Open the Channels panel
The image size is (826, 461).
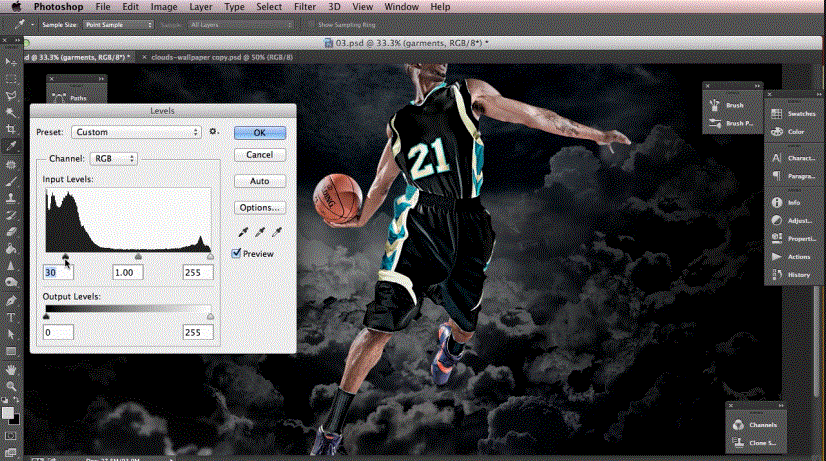click(x=755, y=425)
